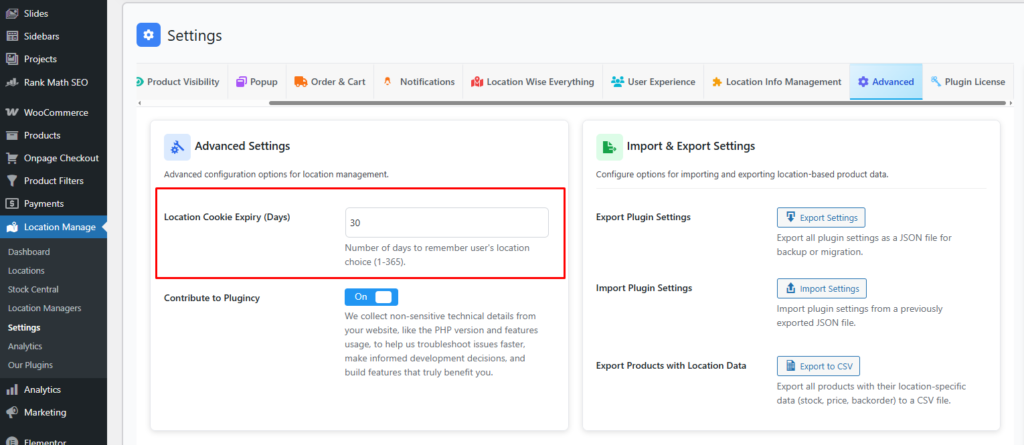This screenshot has height=445, width=1024.
Task: Click the Rank Math SEO sidebar icon
Action: point(12,82)
